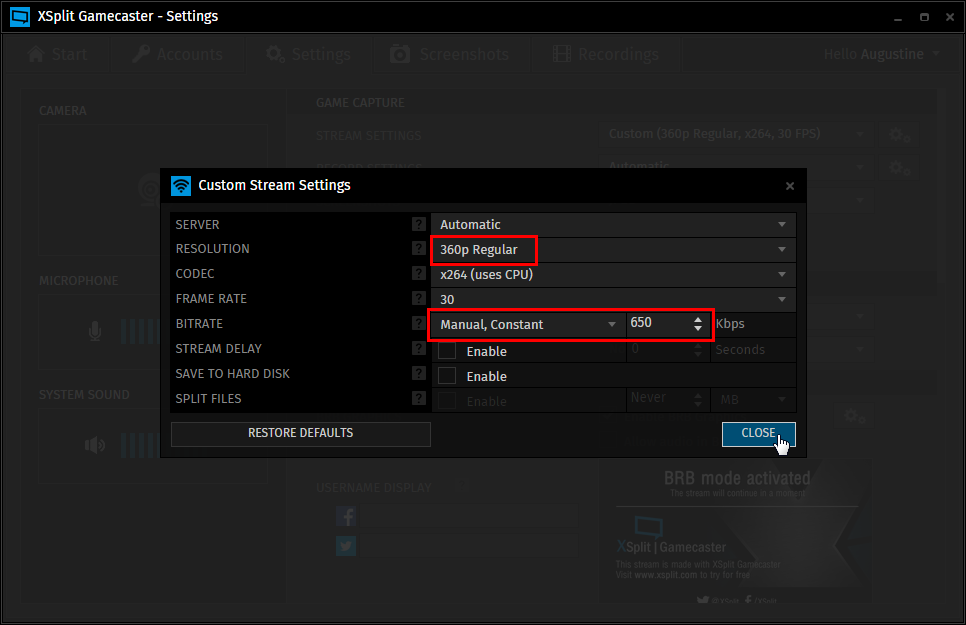Maximize the XSplit Gamecaster window
The height and width of the screenshot is (625, 966).
coord(924,17)
